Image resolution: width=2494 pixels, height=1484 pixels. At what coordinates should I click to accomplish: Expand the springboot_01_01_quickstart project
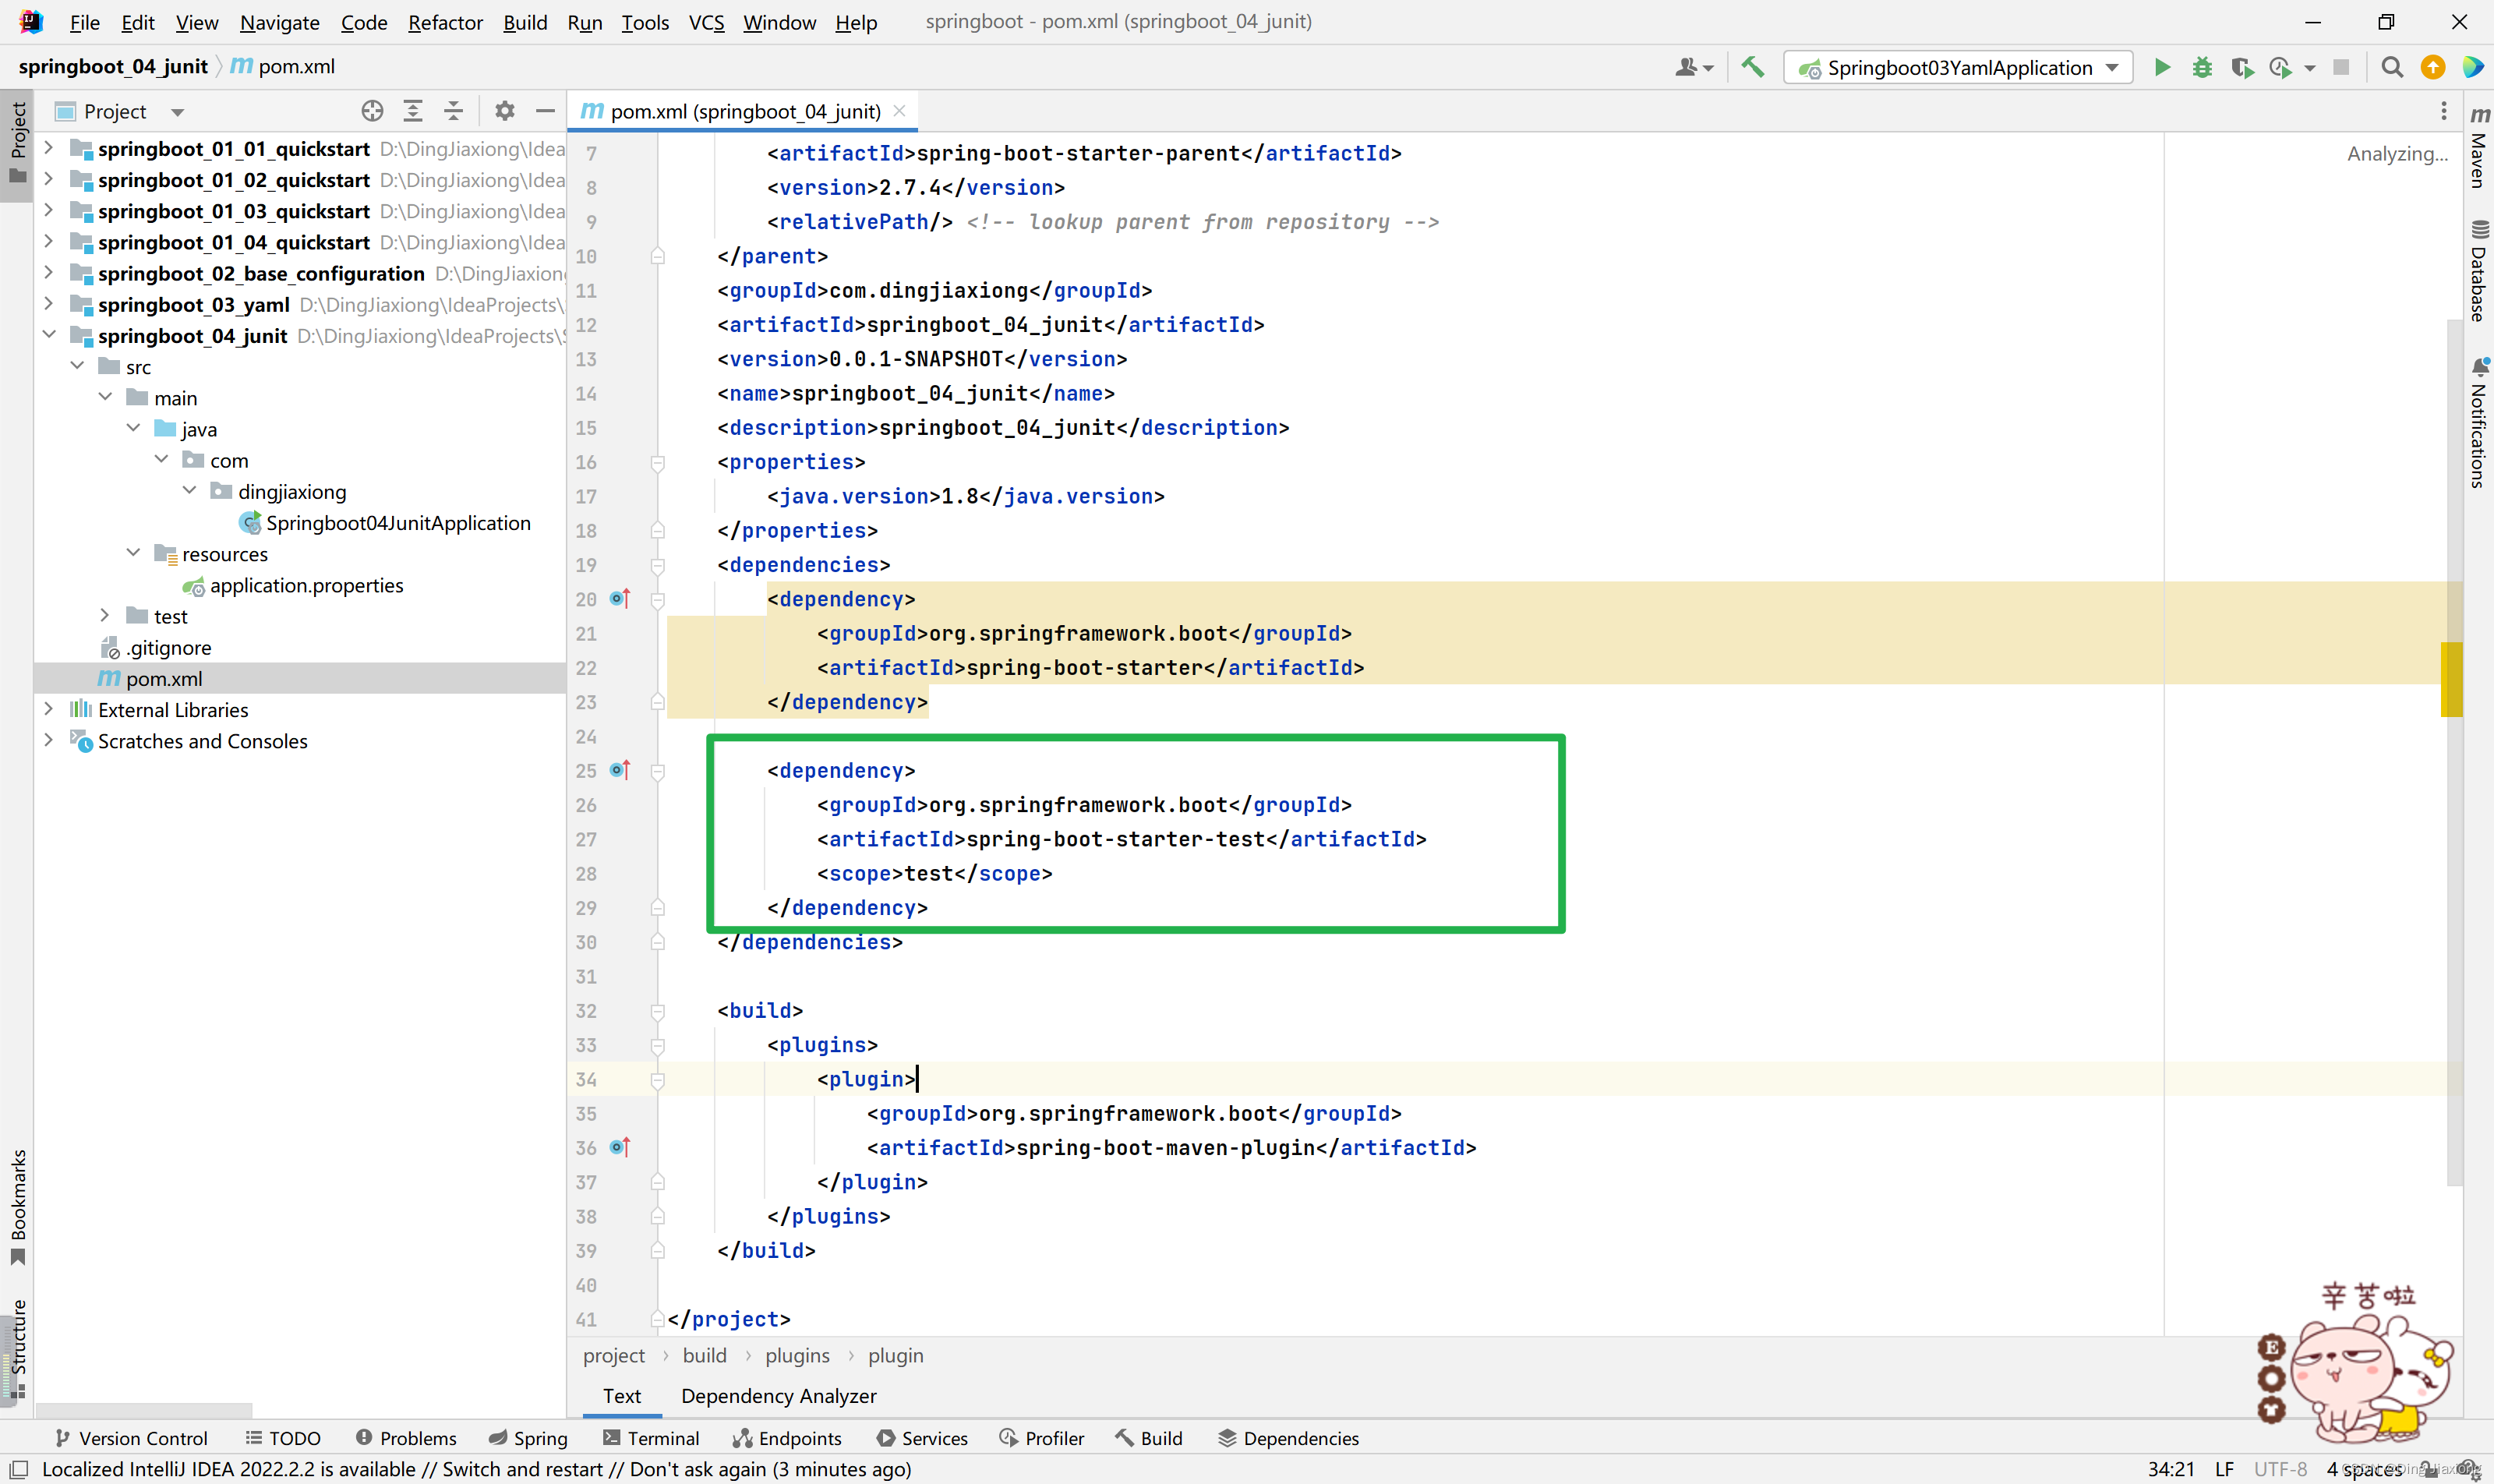48,148
